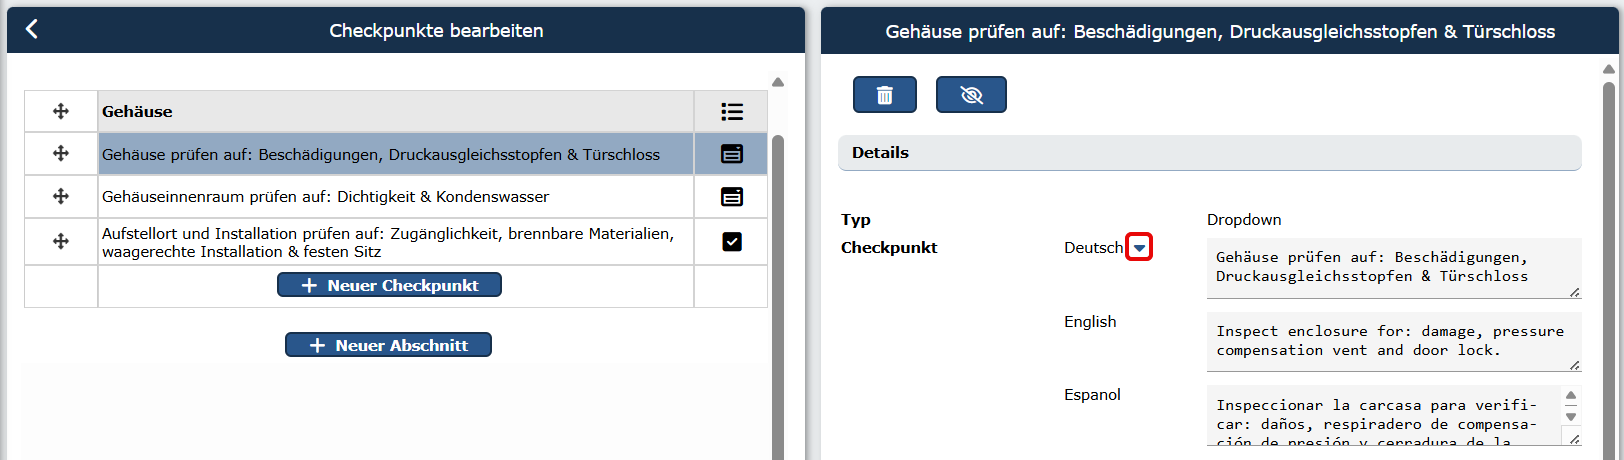Add a checkpoint with Neuer Checkpunkt
Image resolution: width=1624 pixels, height=460 pixels.
(x=389, y=285)
